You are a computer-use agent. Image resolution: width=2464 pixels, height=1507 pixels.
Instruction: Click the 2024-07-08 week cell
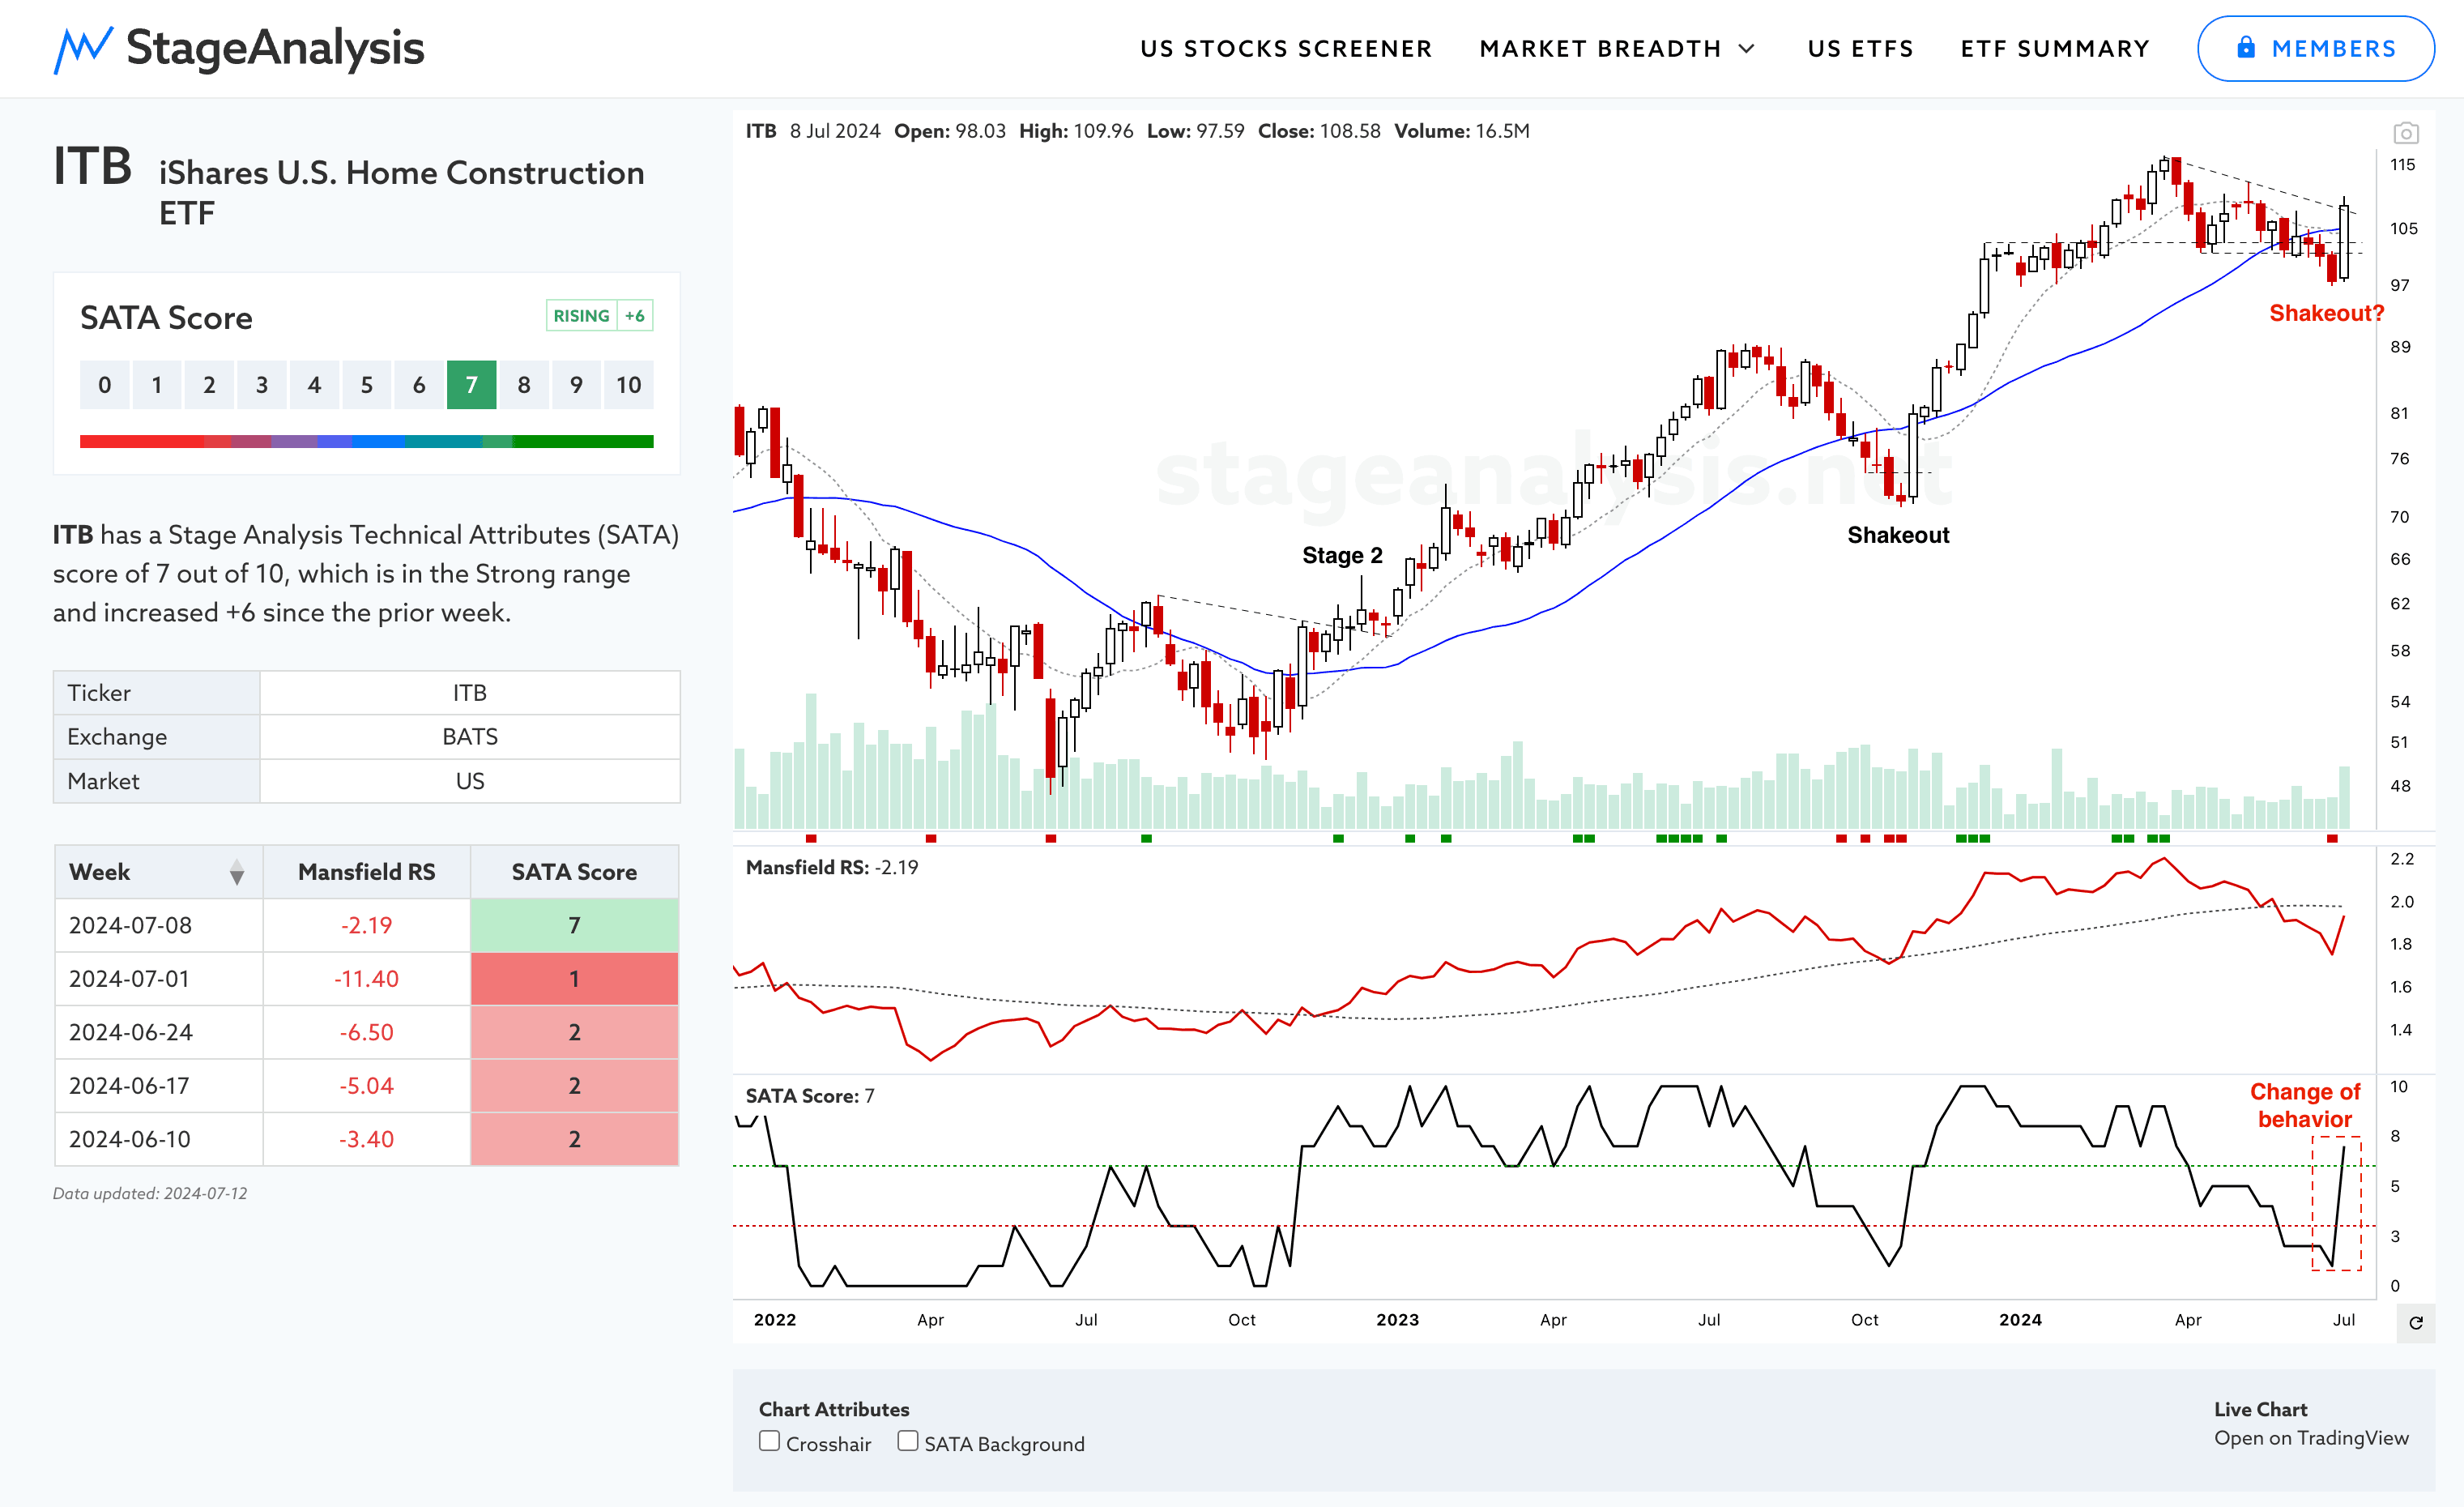pyautogui.click(x=159, y=925)
